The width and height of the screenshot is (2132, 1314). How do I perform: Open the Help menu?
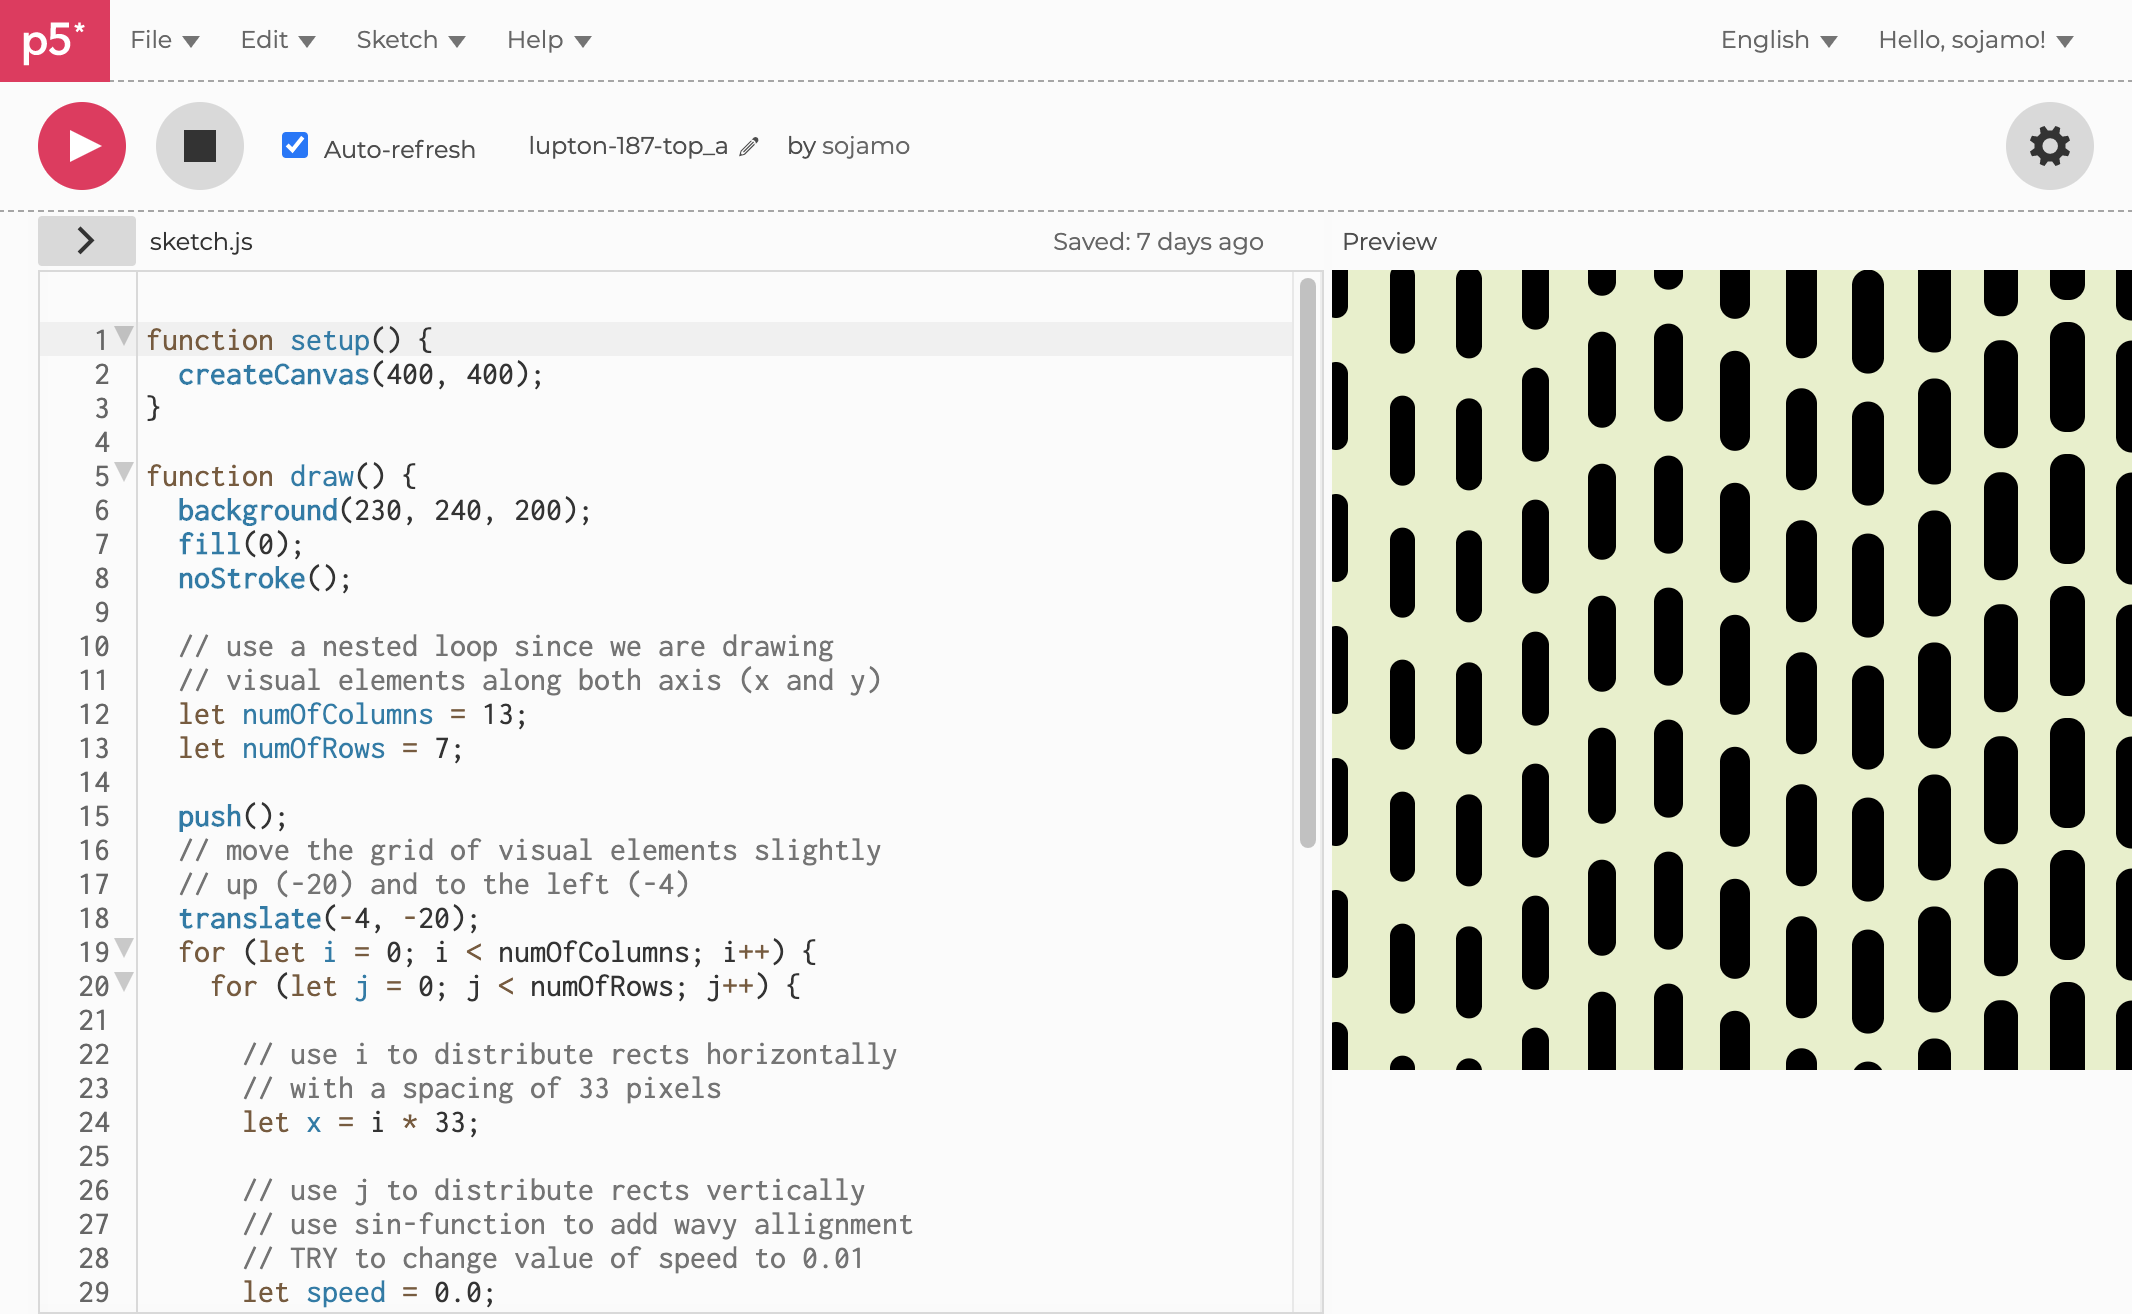click(548, 40)
